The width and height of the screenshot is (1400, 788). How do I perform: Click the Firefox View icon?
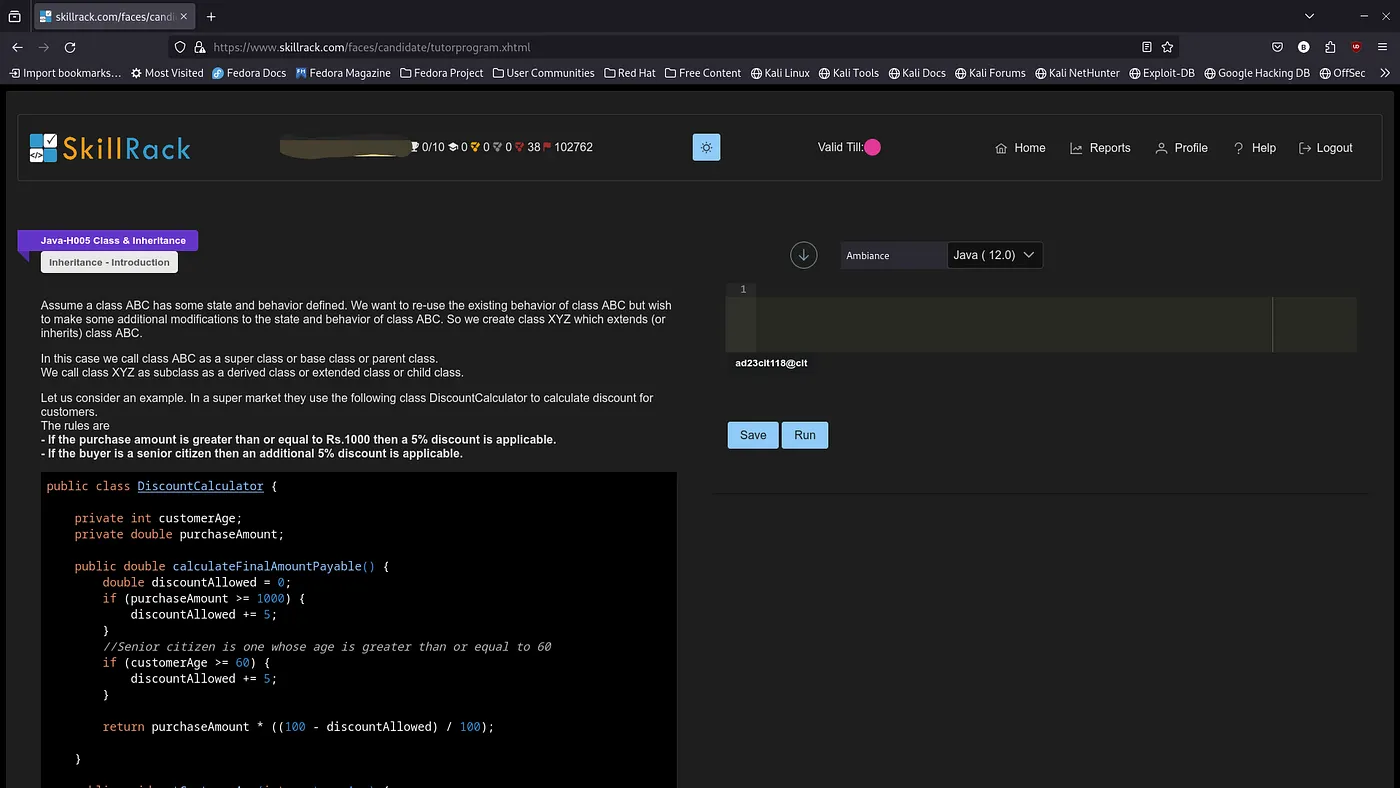tap(14, 16)
